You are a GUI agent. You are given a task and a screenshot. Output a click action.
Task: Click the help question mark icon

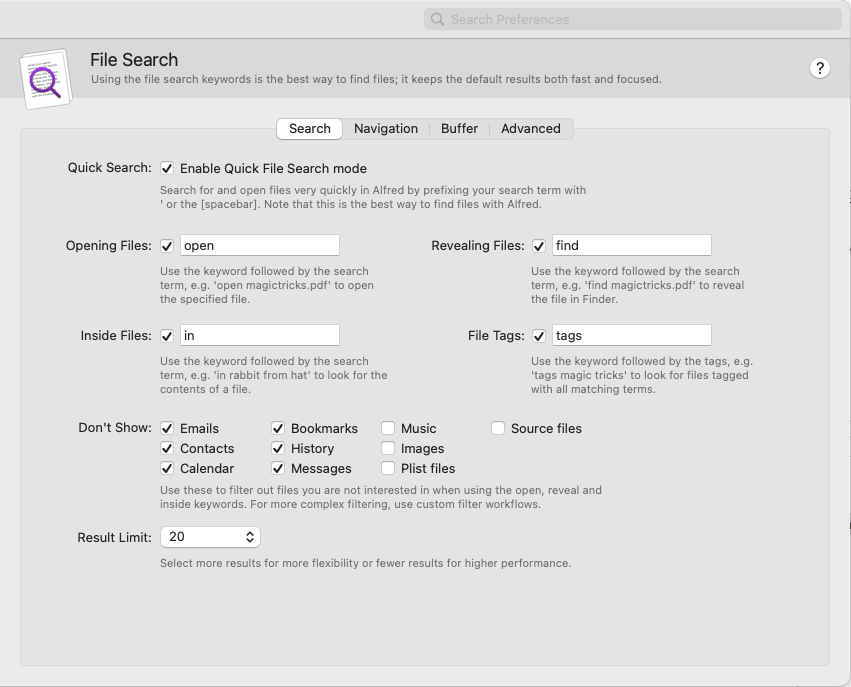click(x=820, y=68)
